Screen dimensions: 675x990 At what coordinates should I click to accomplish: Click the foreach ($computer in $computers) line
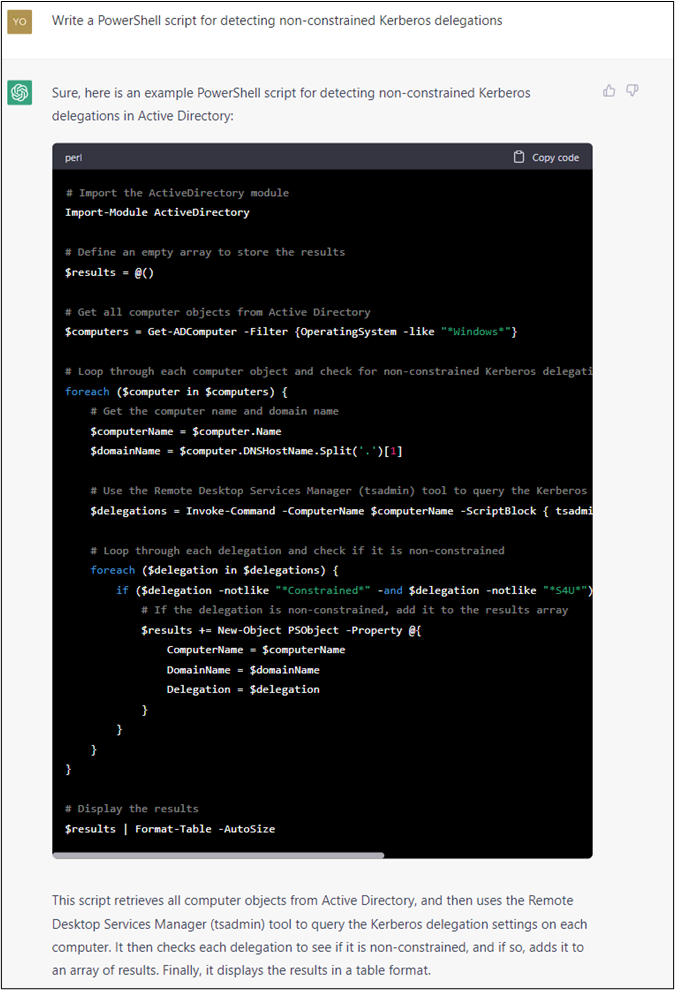175,391
